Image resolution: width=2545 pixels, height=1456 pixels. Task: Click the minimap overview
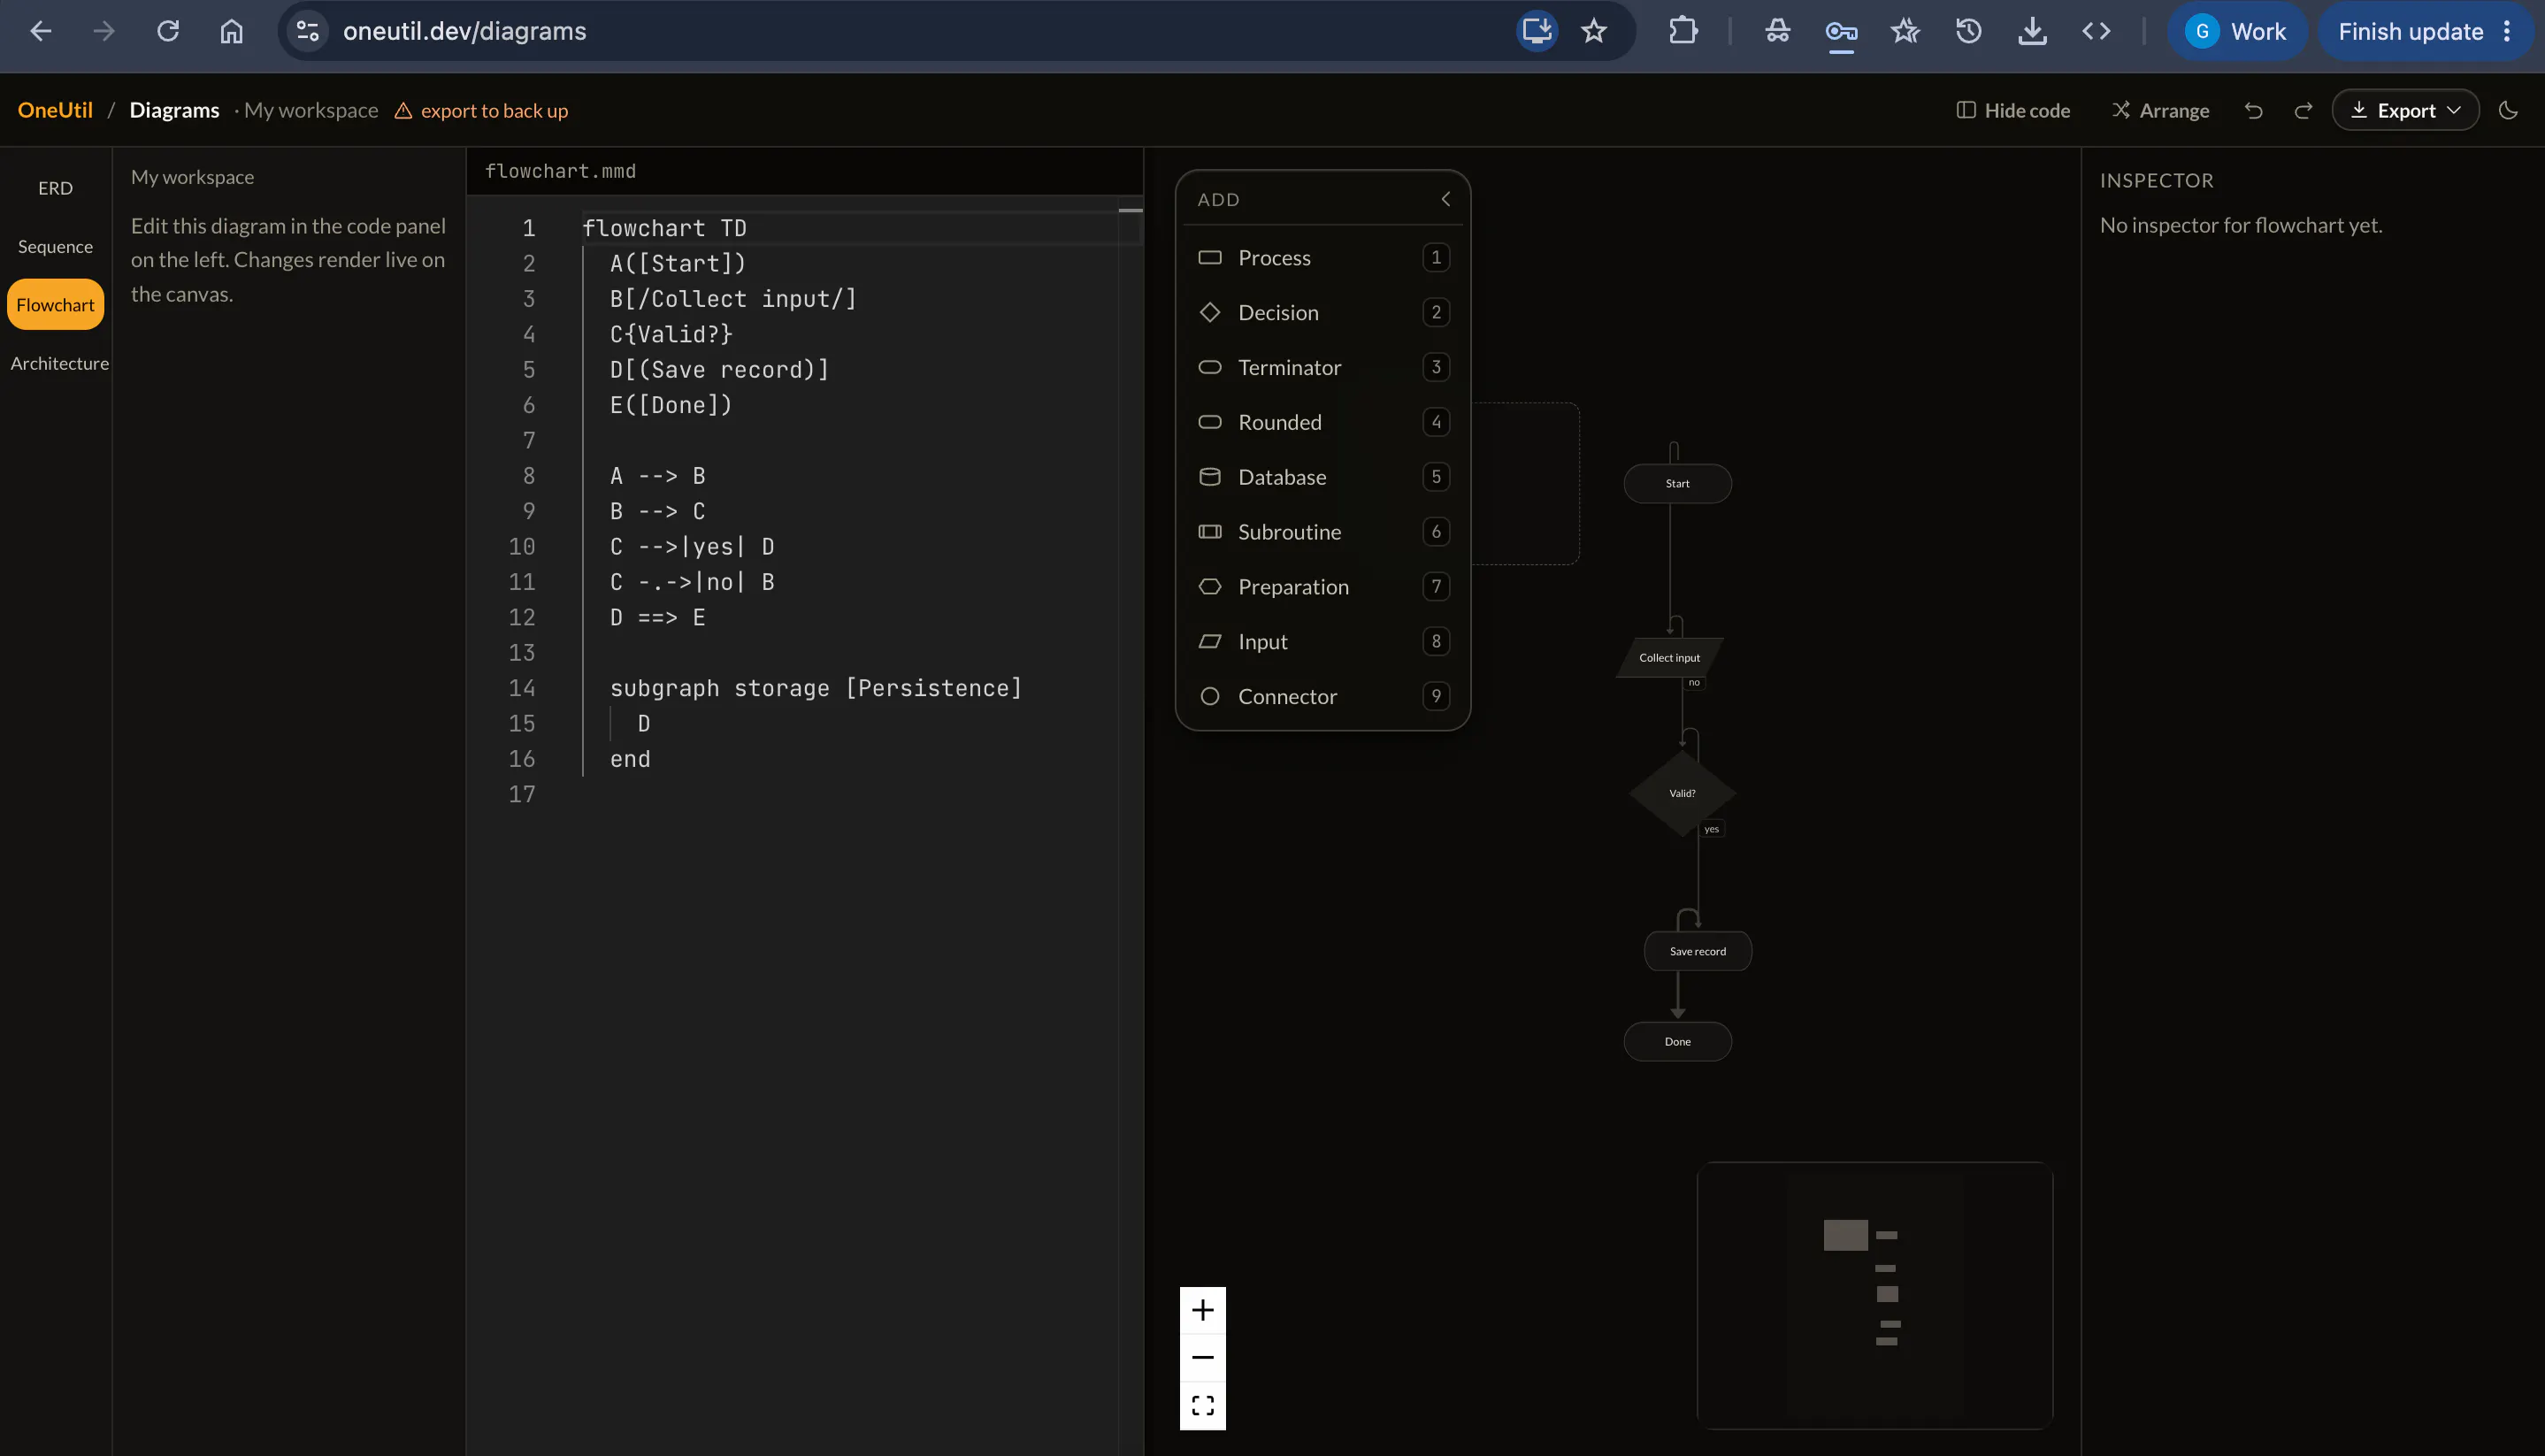click(x=1875, y=1295)
